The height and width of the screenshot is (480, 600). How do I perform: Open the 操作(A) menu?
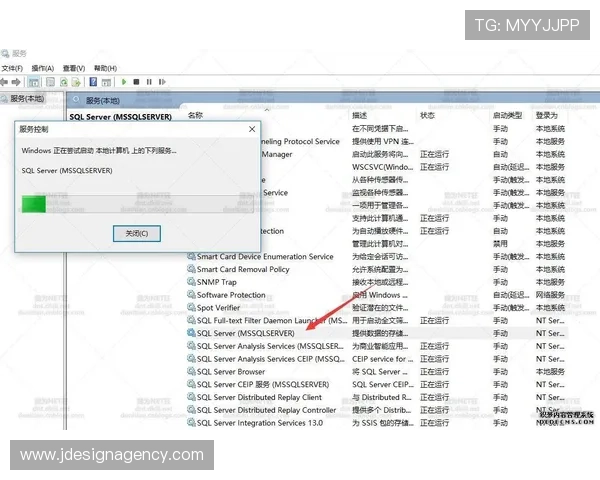click(42, 68)
